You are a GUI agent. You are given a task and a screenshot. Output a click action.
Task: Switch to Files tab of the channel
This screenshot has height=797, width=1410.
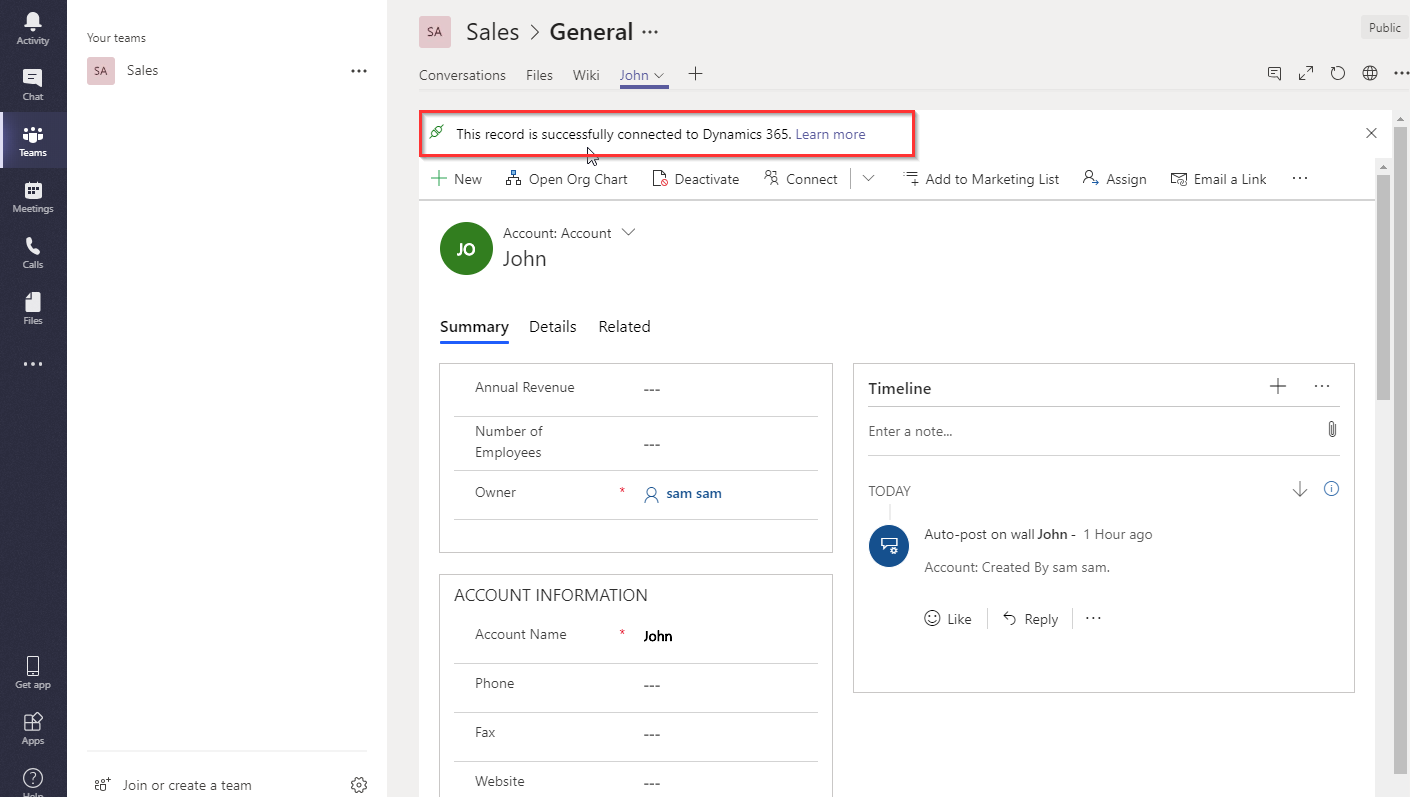(x=539, y=75)
